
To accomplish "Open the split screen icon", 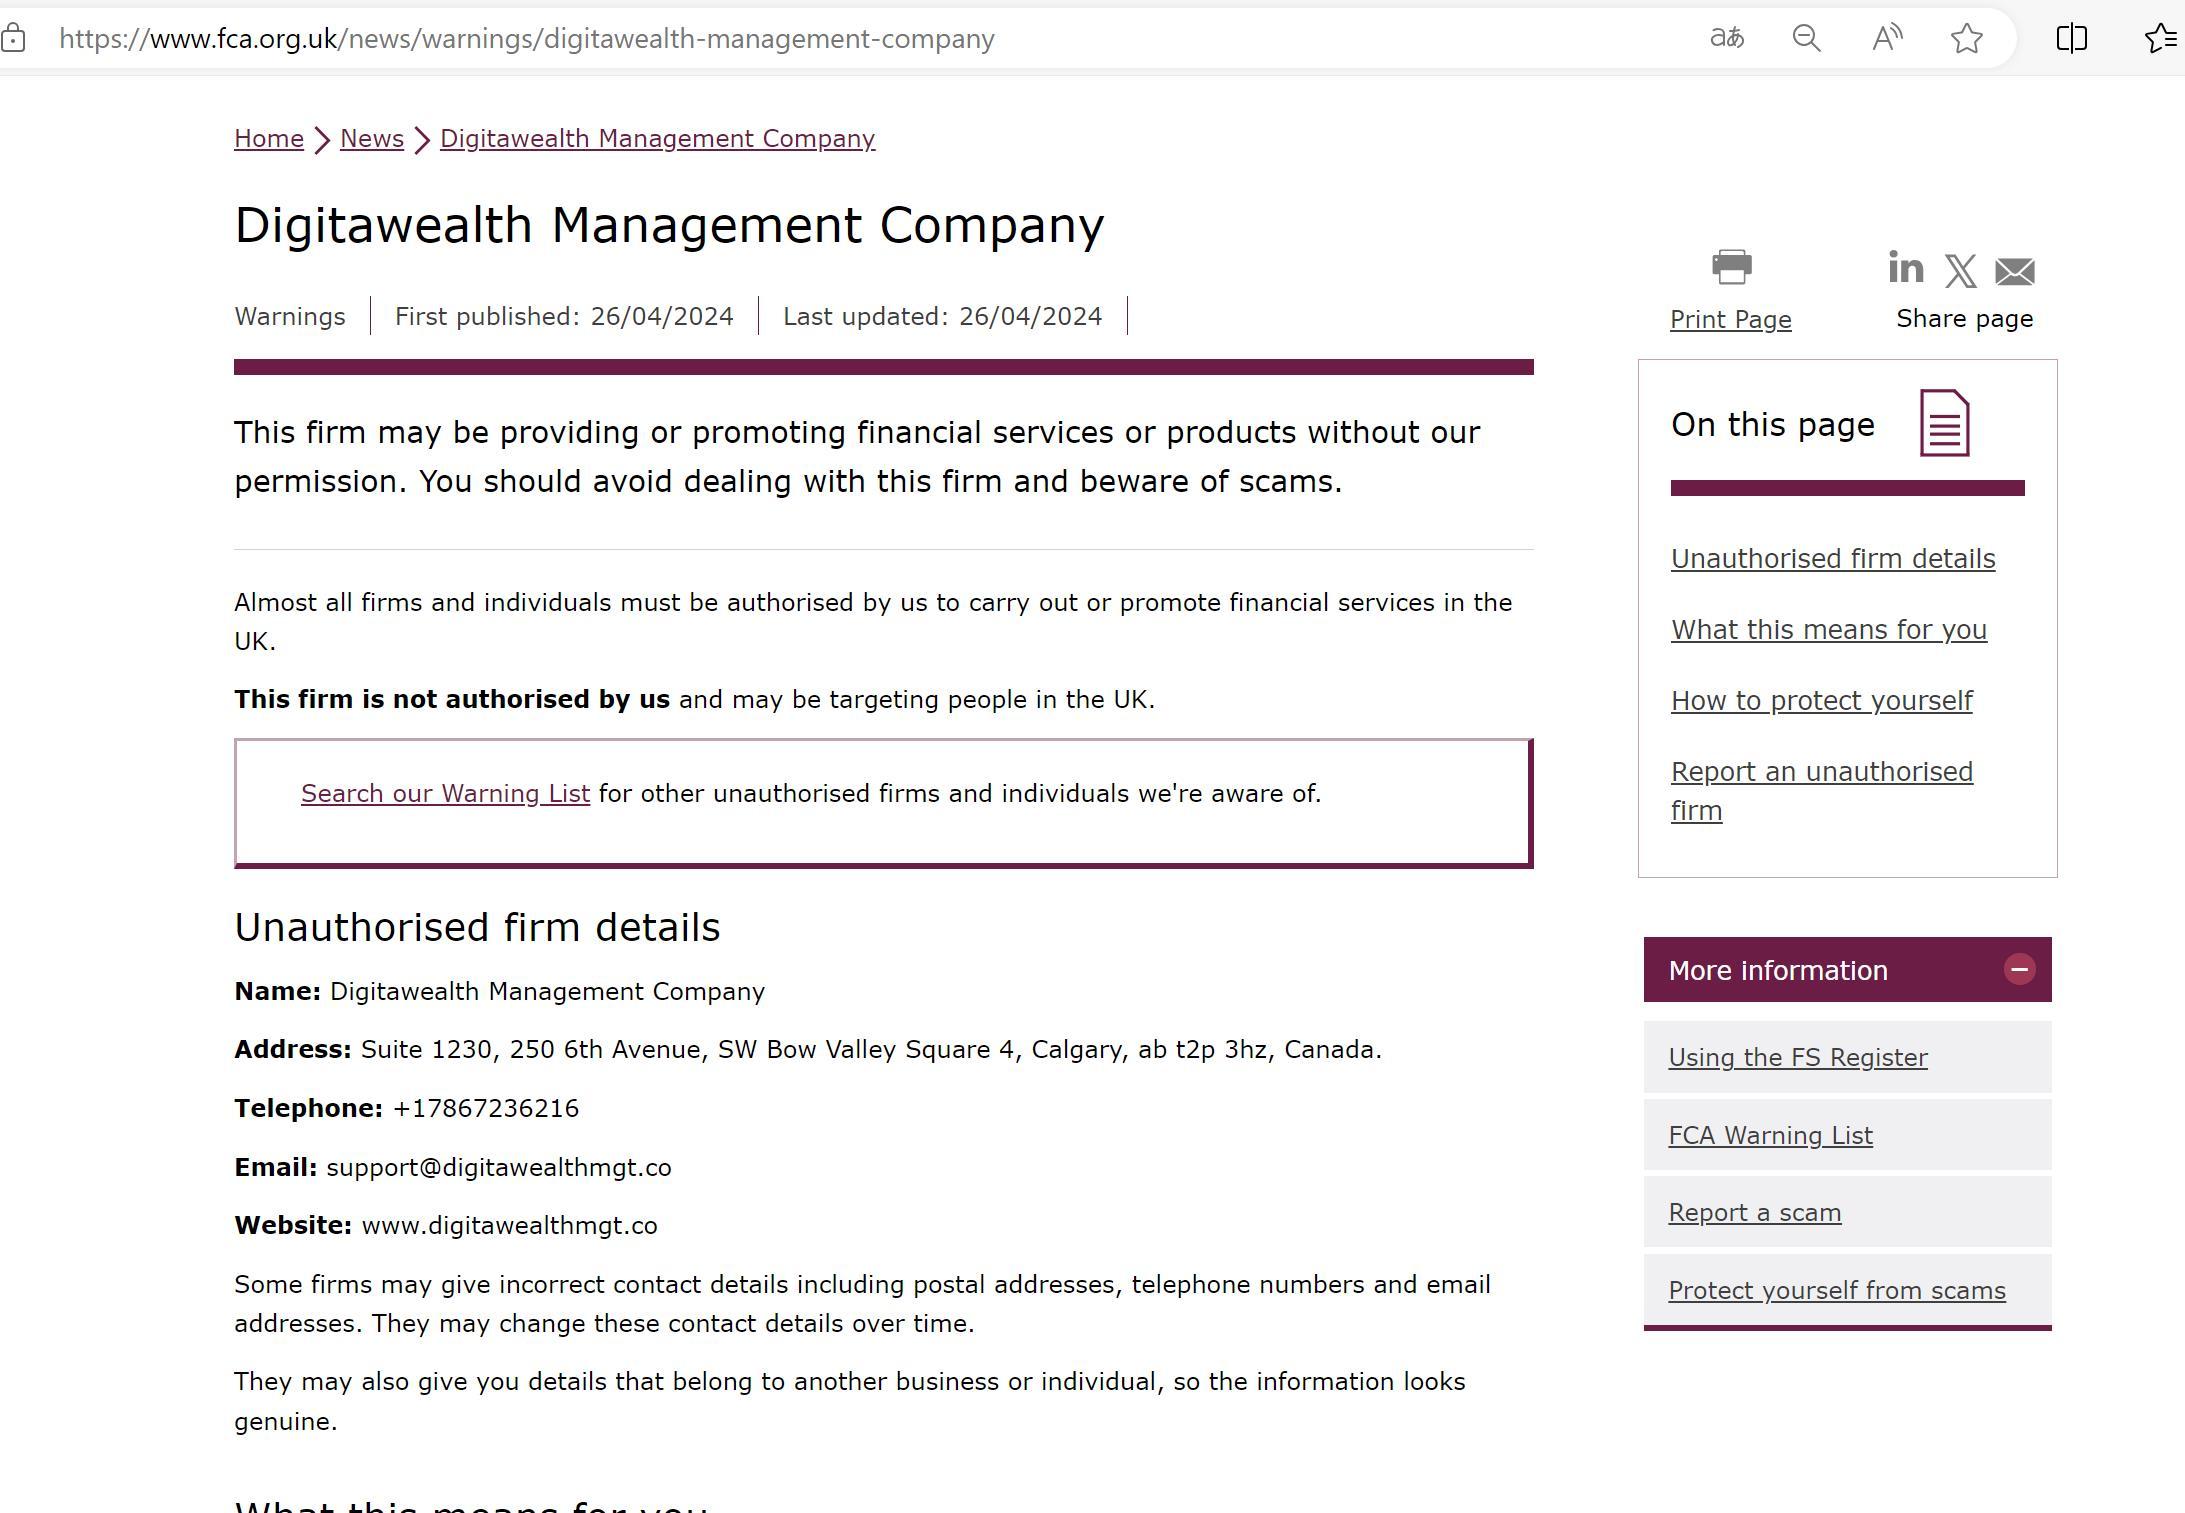I will (2071, 38).
